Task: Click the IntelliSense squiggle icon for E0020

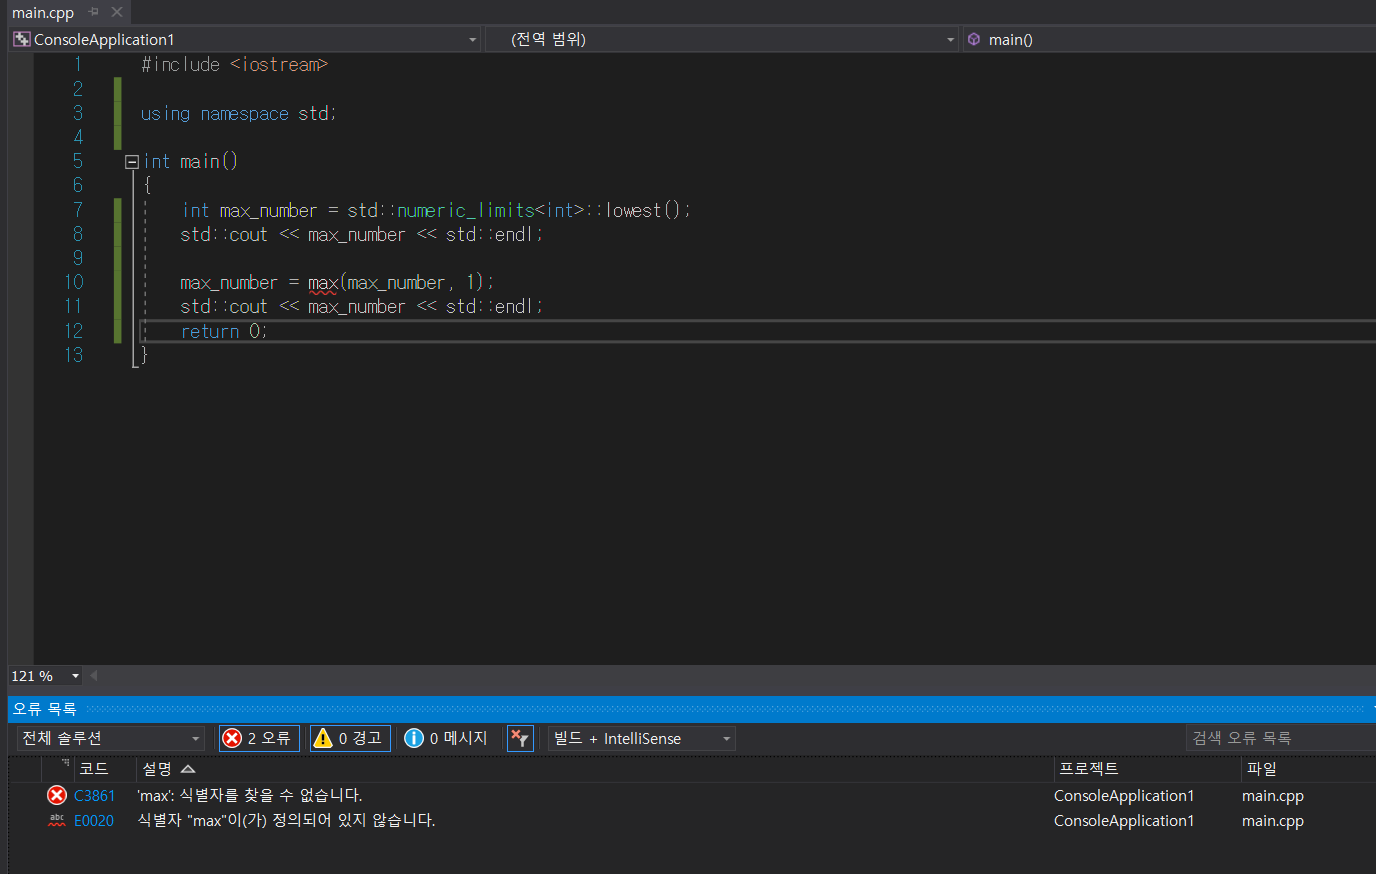Action: (x=57, y=820)
